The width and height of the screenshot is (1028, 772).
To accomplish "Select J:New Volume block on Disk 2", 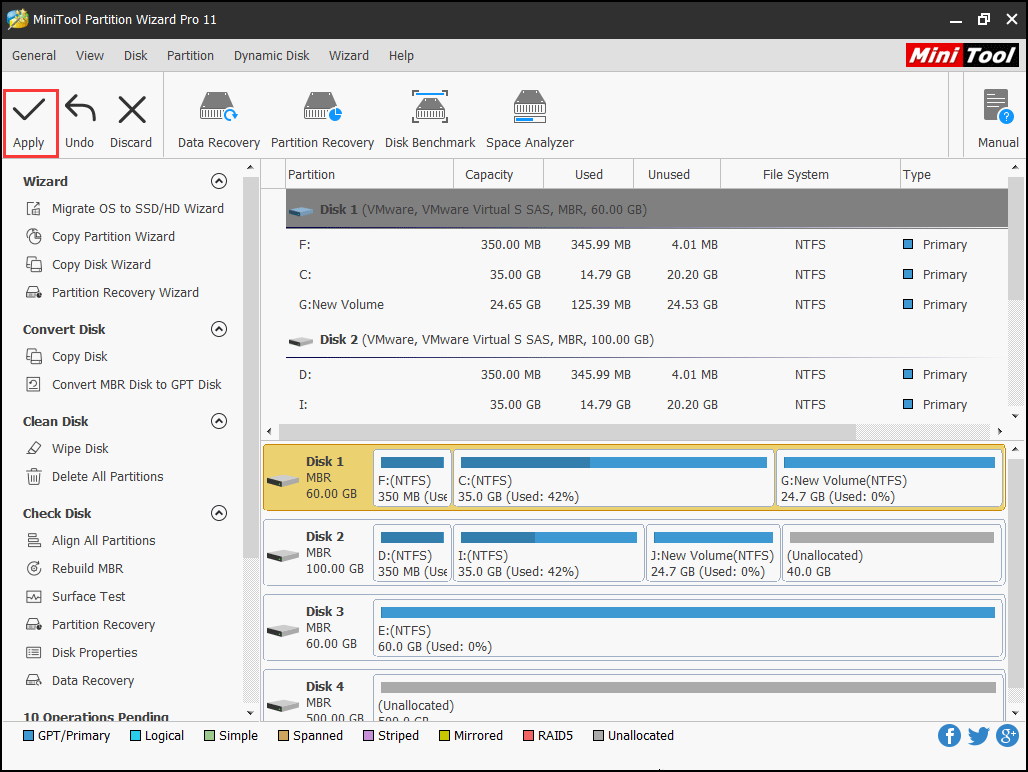I will coord(713,552).
